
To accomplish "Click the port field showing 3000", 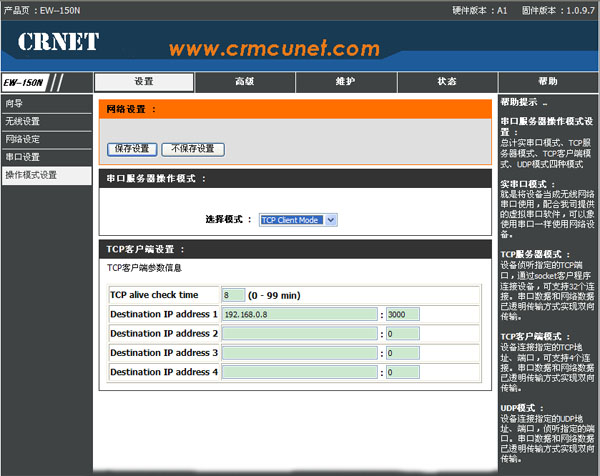I will tap(403, 314).
